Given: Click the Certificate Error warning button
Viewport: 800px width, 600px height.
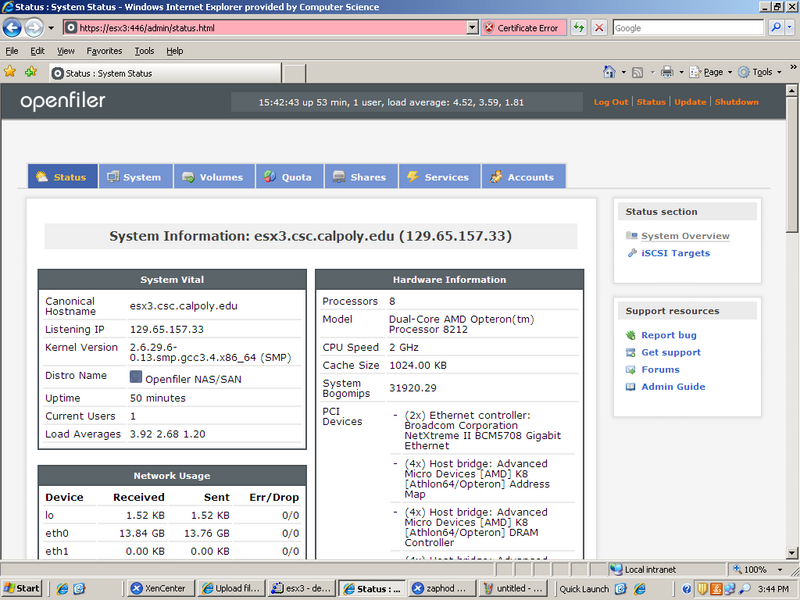Looking at the screenshot, I should tap(523, 28).
